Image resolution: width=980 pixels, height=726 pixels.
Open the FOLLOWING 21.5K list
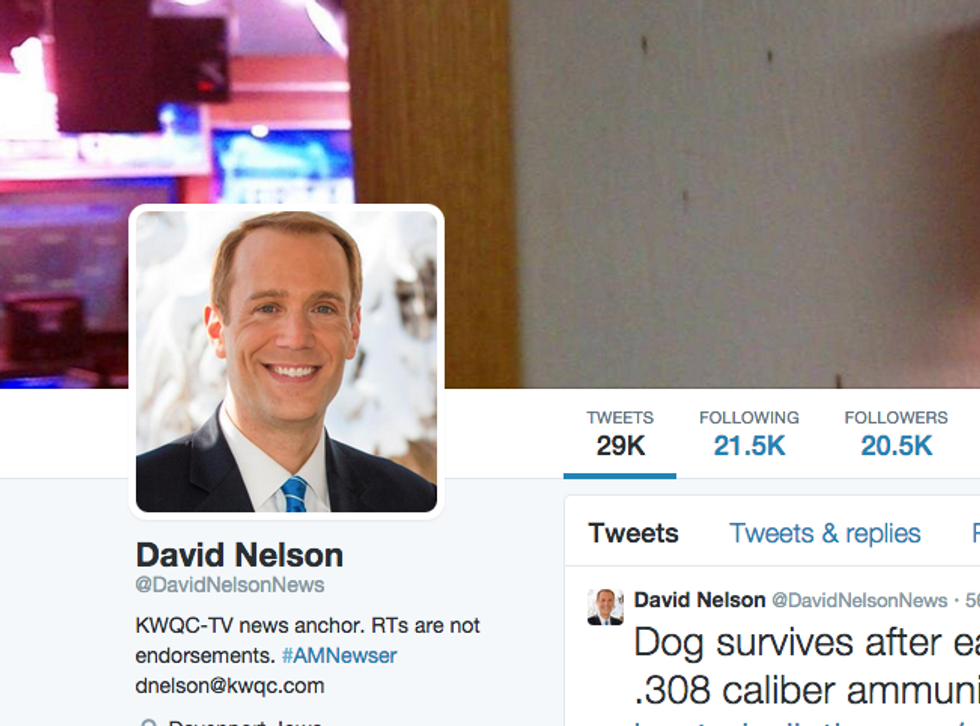749,435
